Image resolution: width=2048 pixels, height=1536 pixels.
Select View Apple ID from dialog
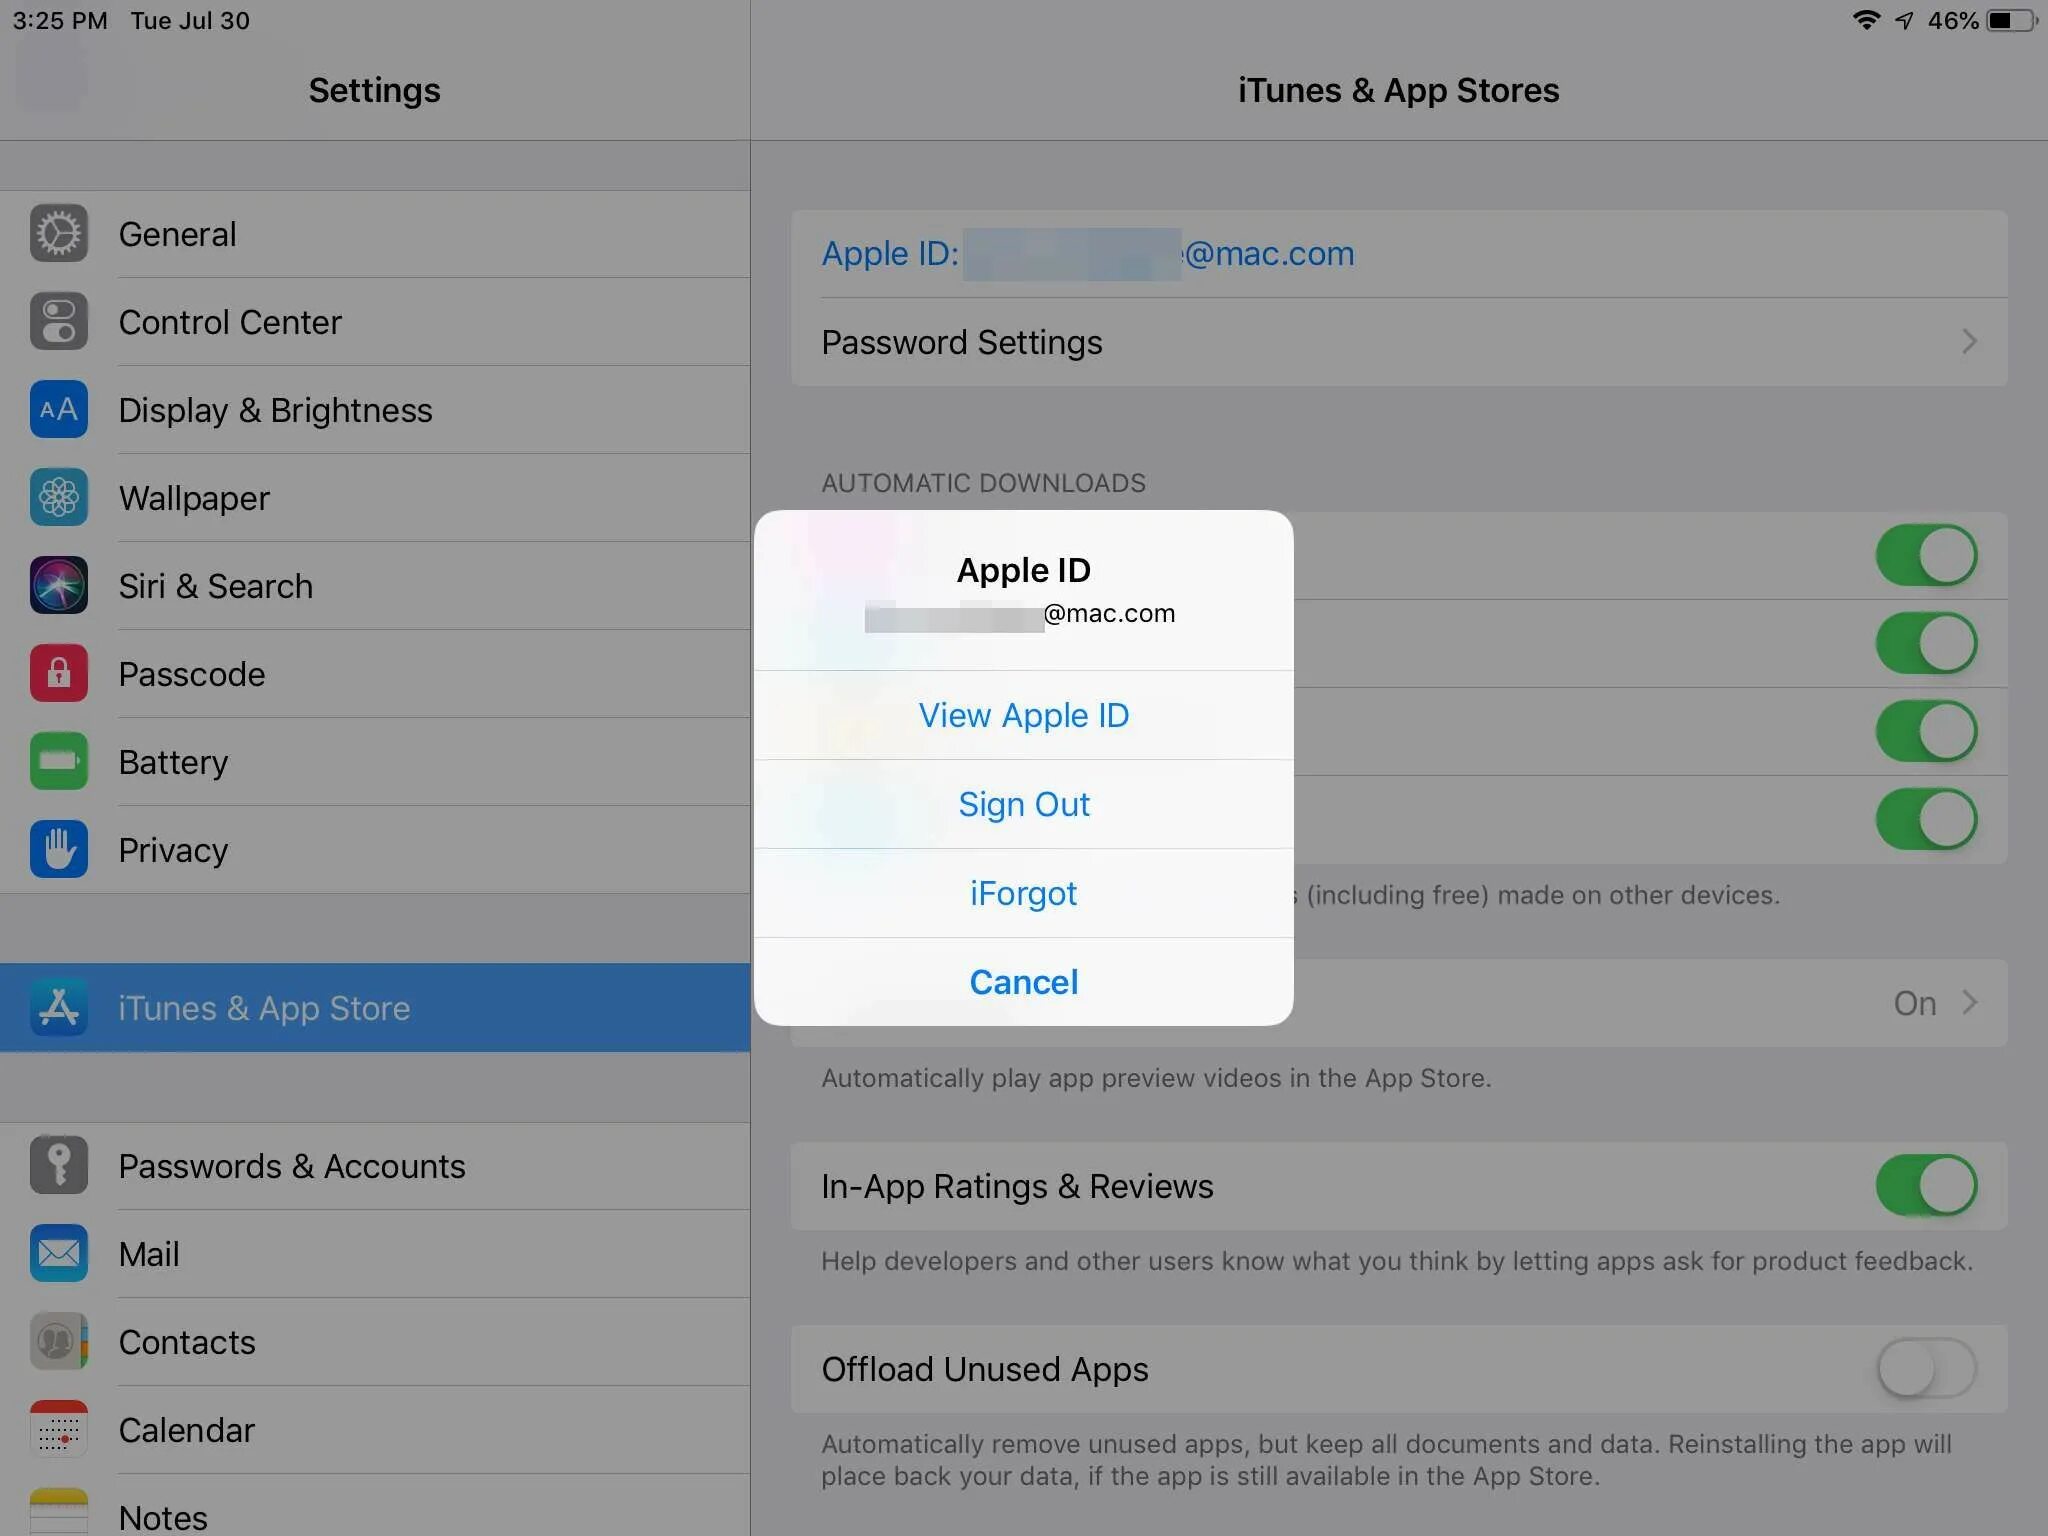coord(1024,715)
